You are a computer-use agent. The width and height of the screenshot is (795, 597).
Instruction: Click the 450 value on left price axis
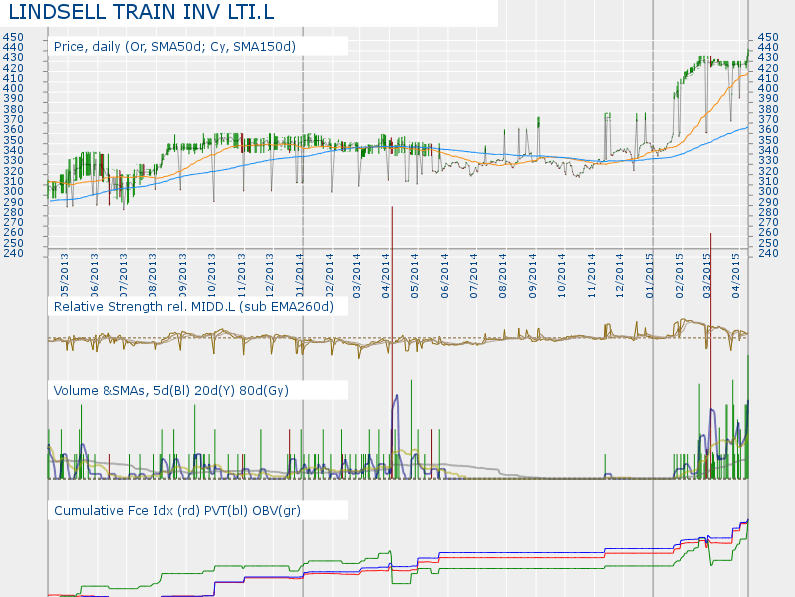(x=13, y=37)
